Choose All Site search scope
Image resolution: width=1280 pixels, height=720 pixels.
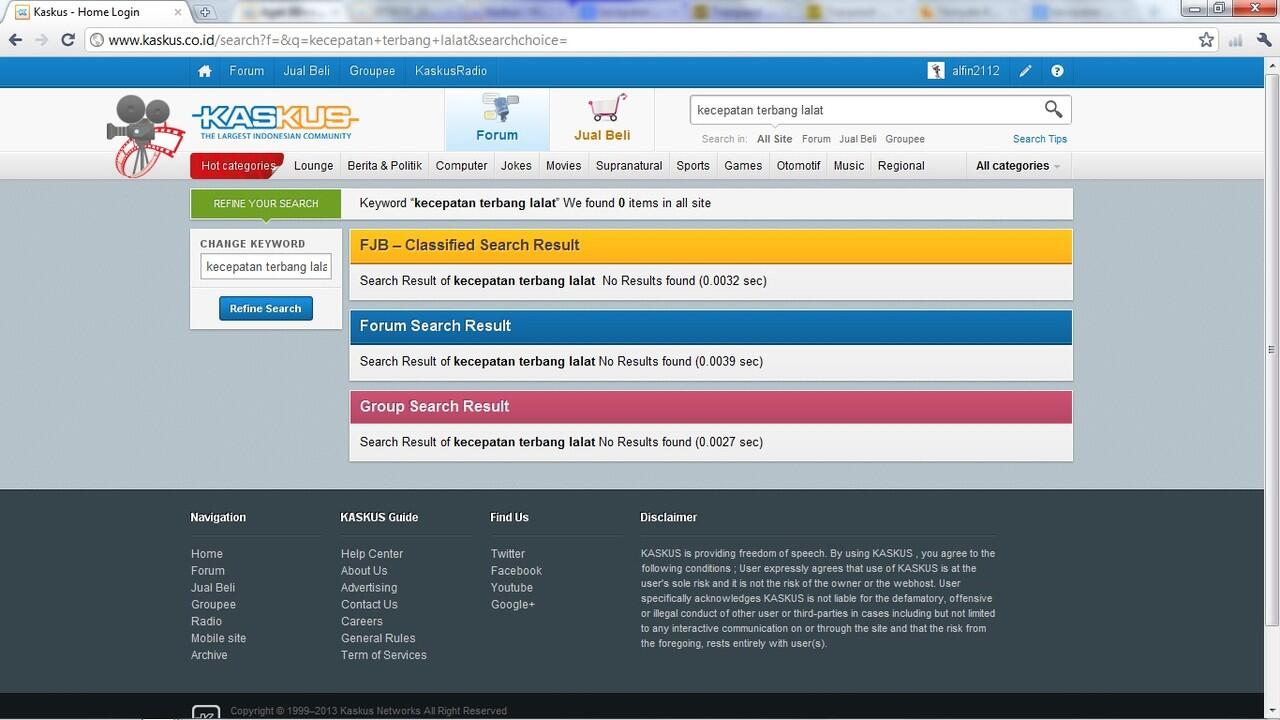point(774,139)
